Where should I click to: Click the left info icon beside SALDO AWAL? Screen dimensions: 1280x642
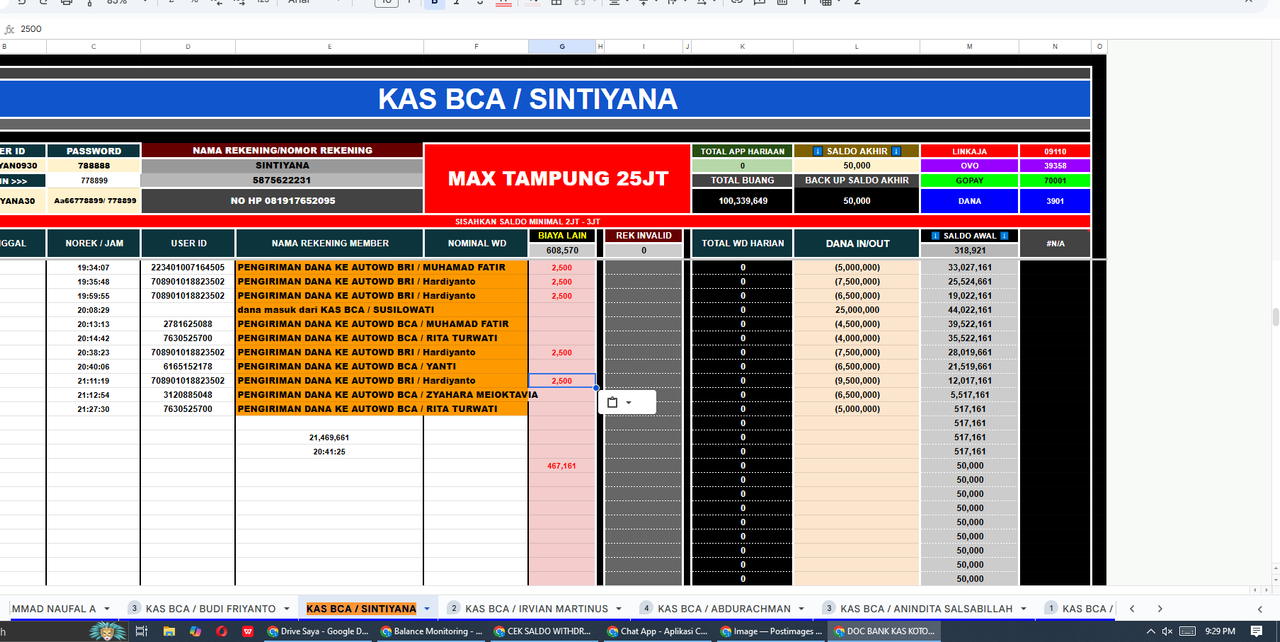[x=935, y=236]
